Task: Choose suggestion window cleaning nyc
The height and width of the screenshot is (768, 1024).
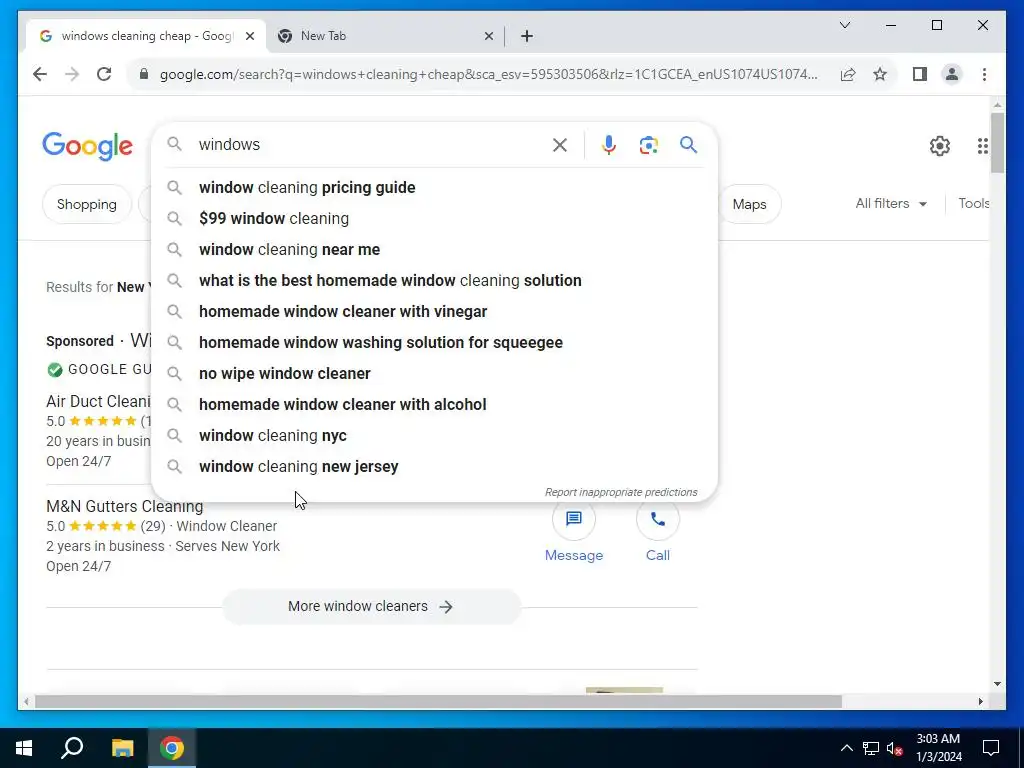Action: coord(434,436)
